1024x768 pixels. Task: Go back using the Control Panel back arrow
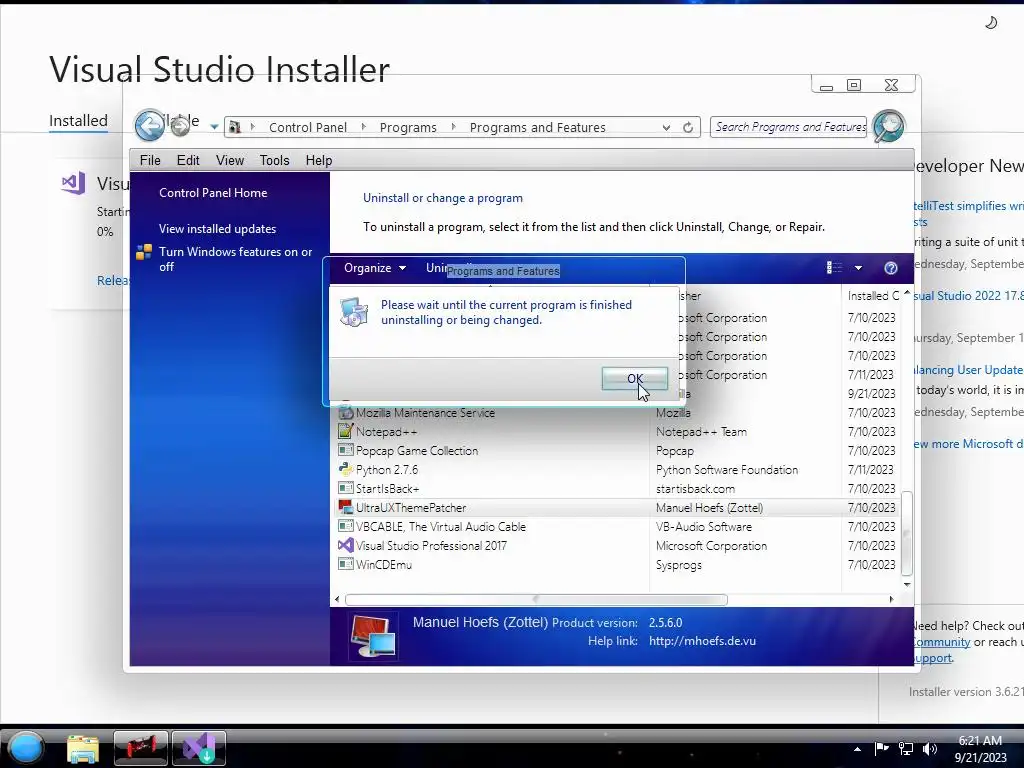pyautogui.click(x=150, y=125)
